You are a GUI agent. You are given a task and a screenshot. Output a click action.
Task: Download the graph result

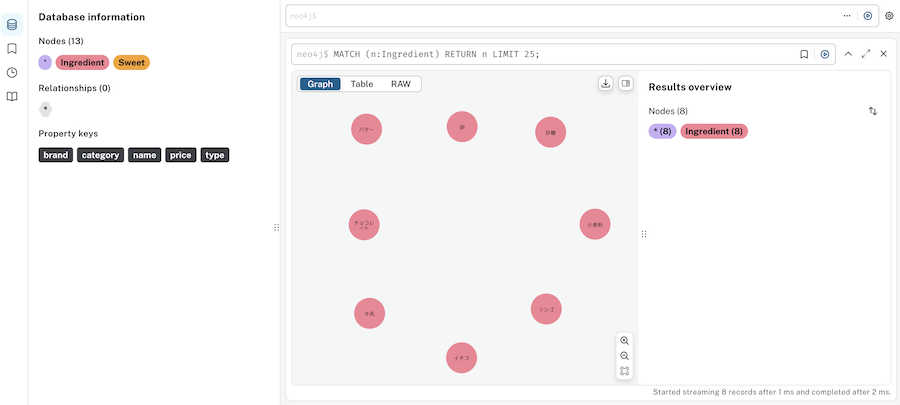click(x=606, y=84)
